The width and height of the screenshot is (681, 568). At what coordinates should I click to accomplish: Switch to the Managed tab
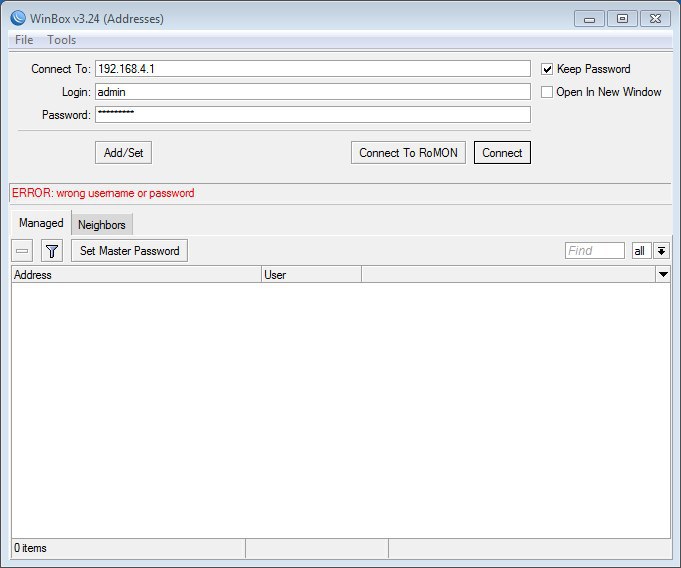pos(41,223)
